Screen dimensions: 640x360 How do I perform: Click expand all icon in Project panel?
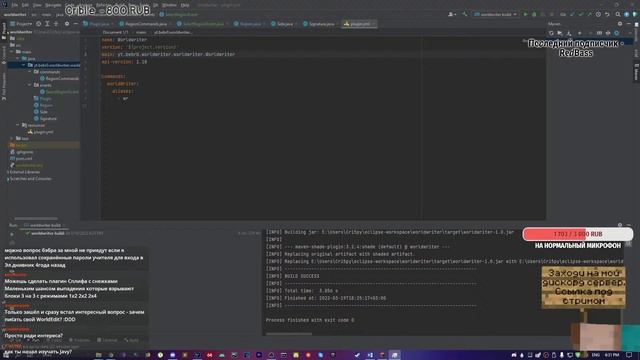(47, 24)
